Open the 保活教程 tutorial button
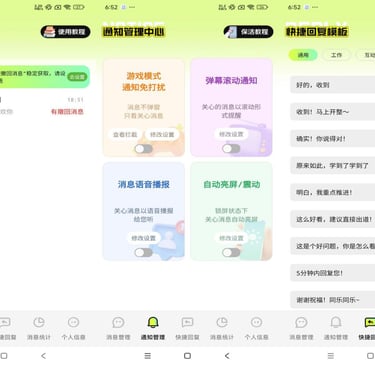 tap(248, 32)
